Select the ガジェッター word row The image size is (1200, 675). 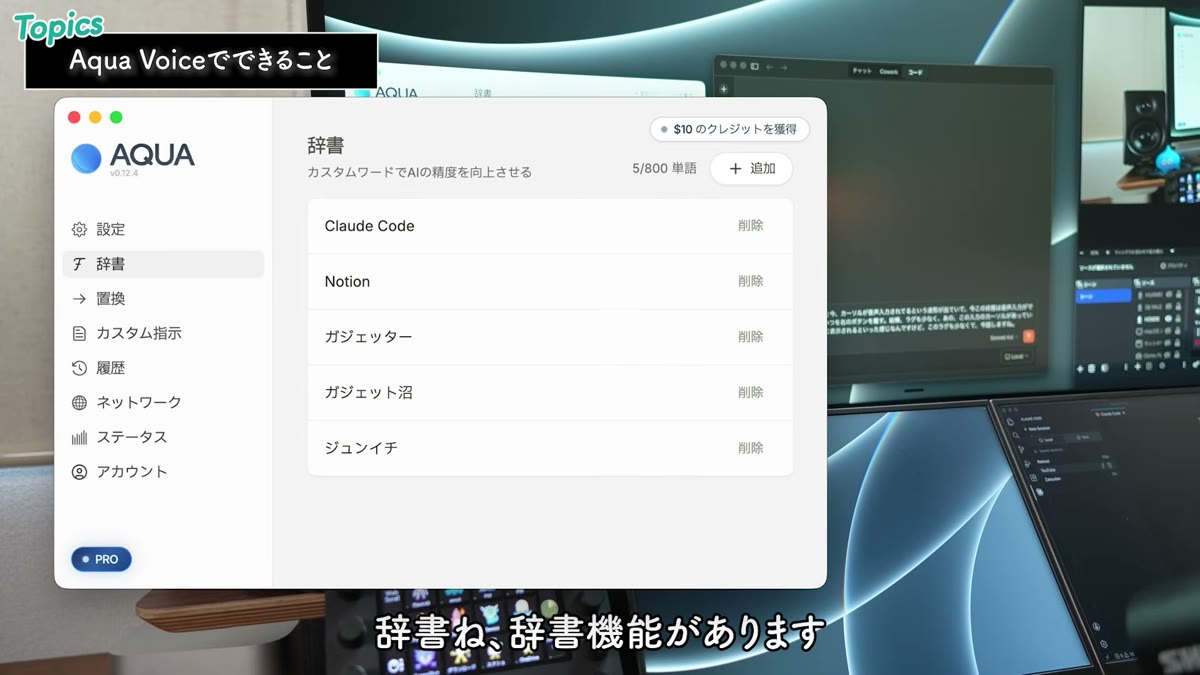point(550,337)
